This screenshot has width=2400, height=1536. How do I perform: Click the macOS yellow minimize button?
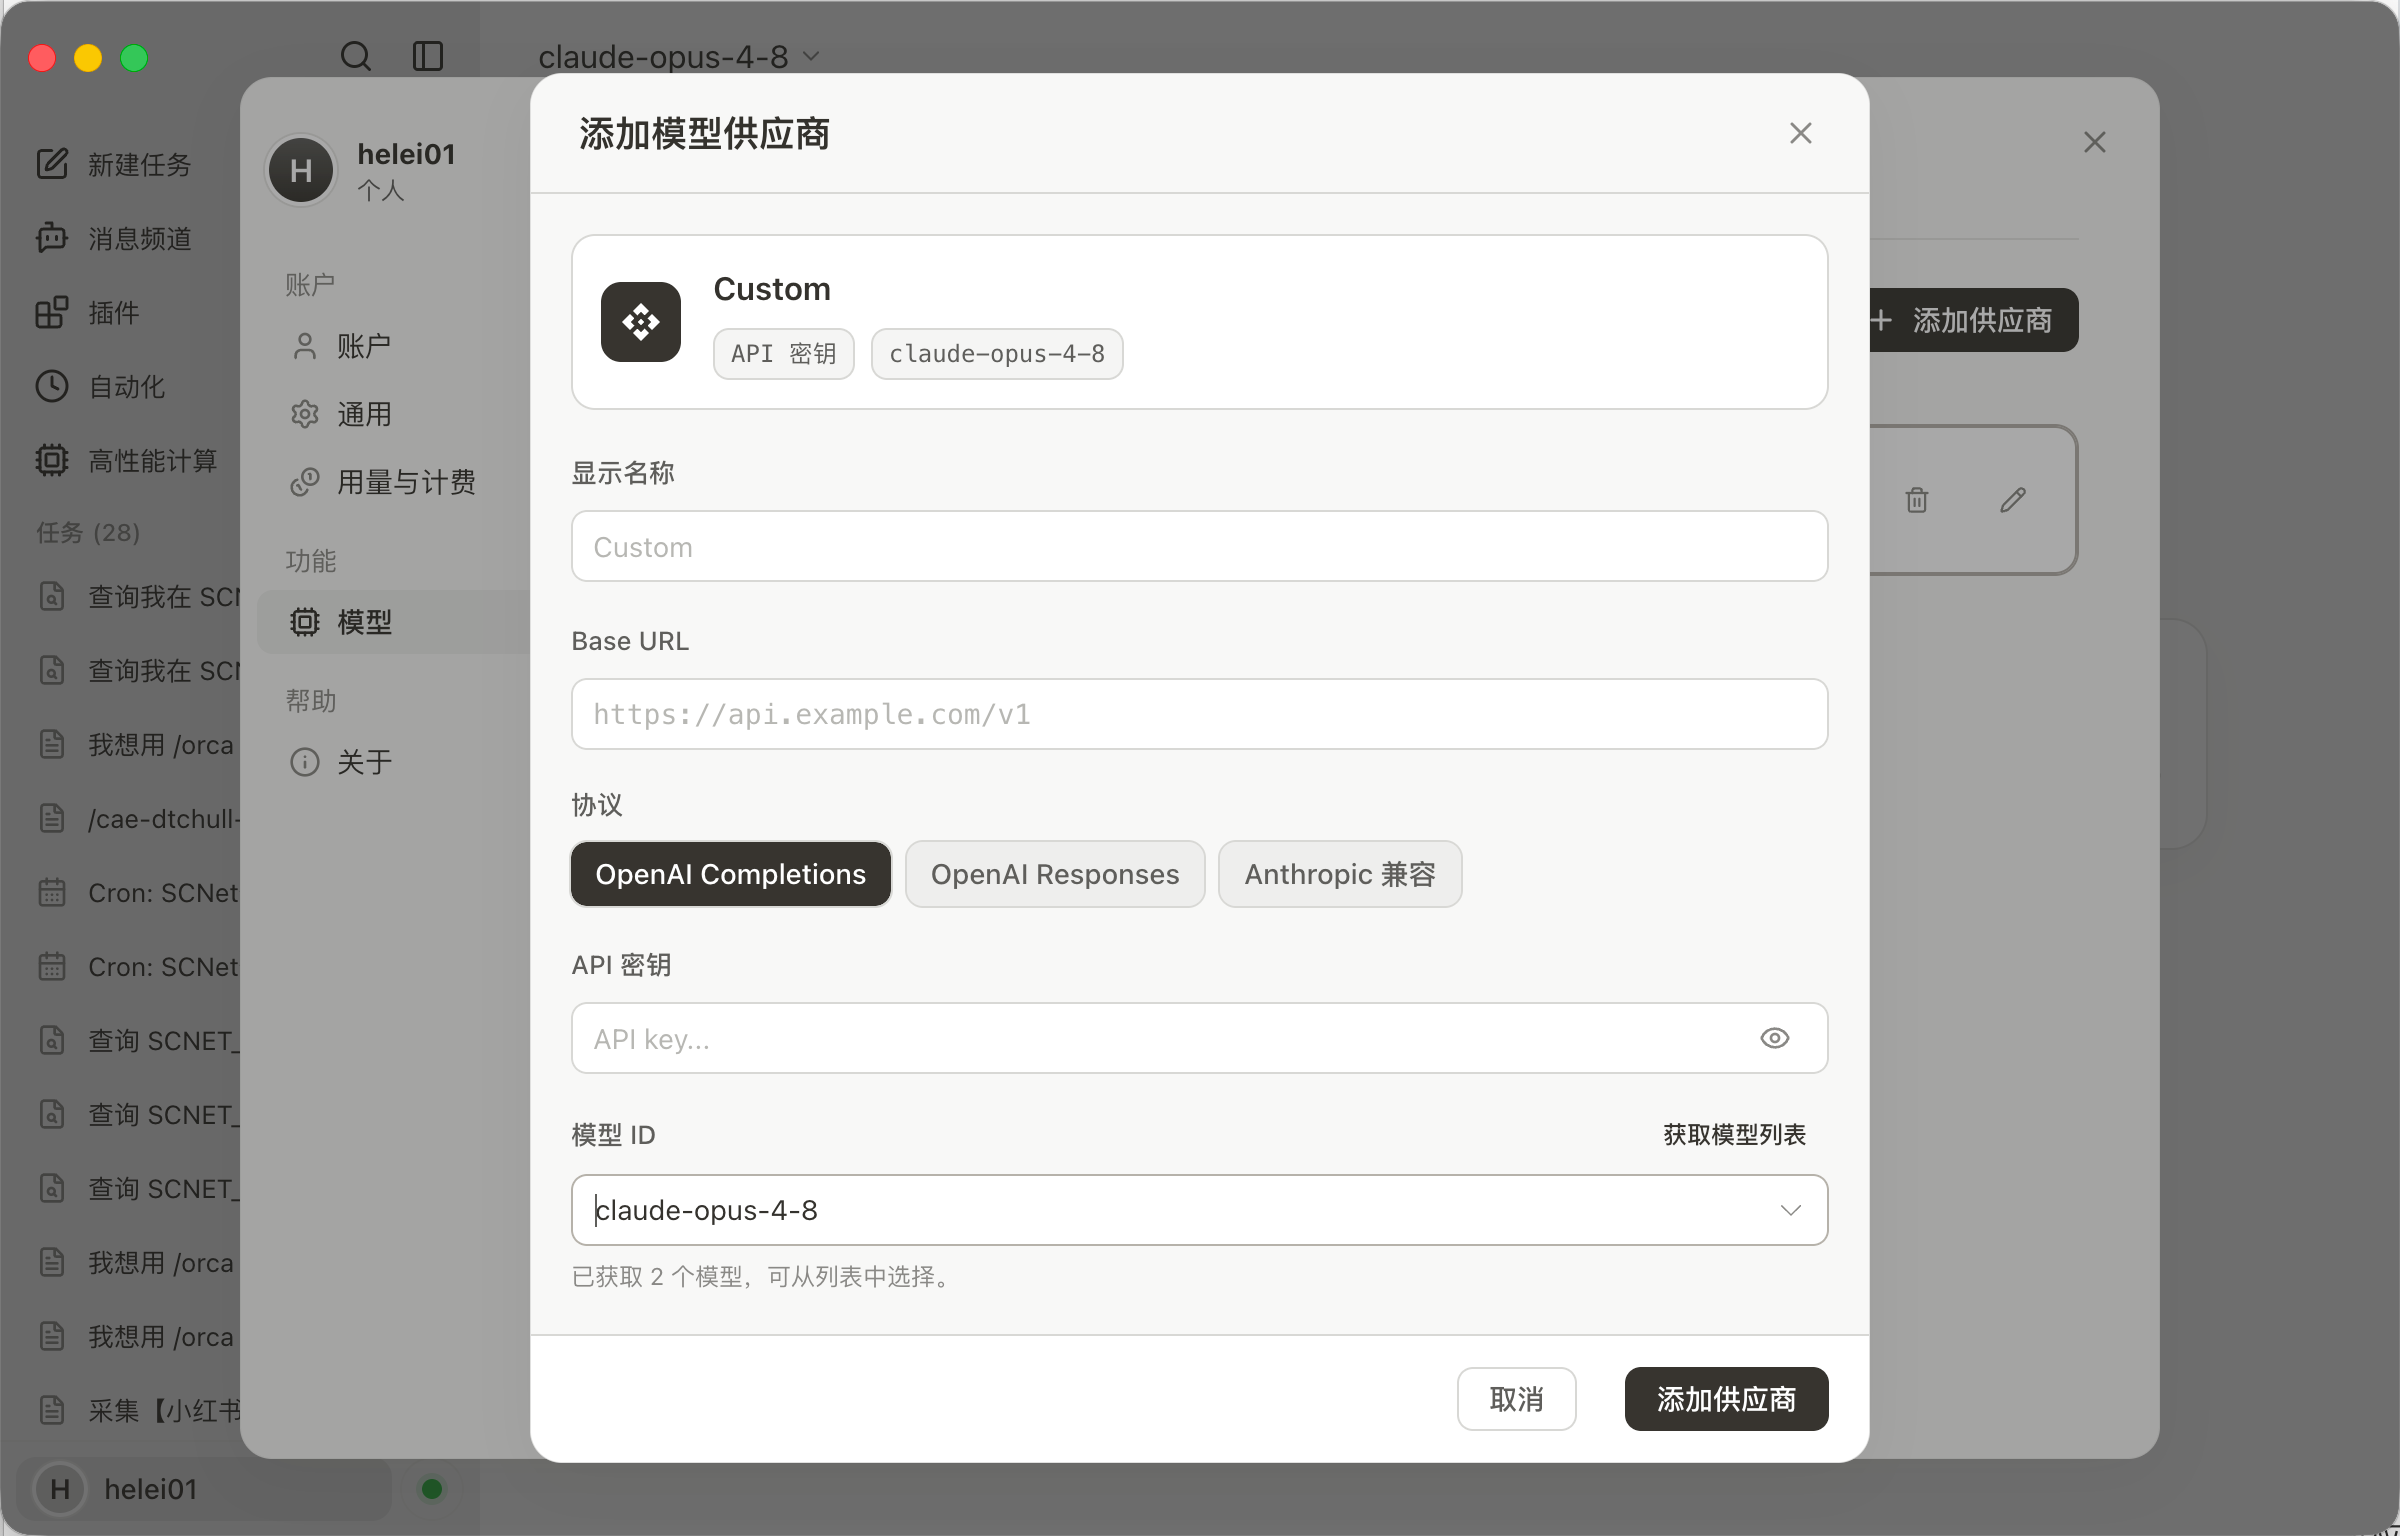[88, 58]
